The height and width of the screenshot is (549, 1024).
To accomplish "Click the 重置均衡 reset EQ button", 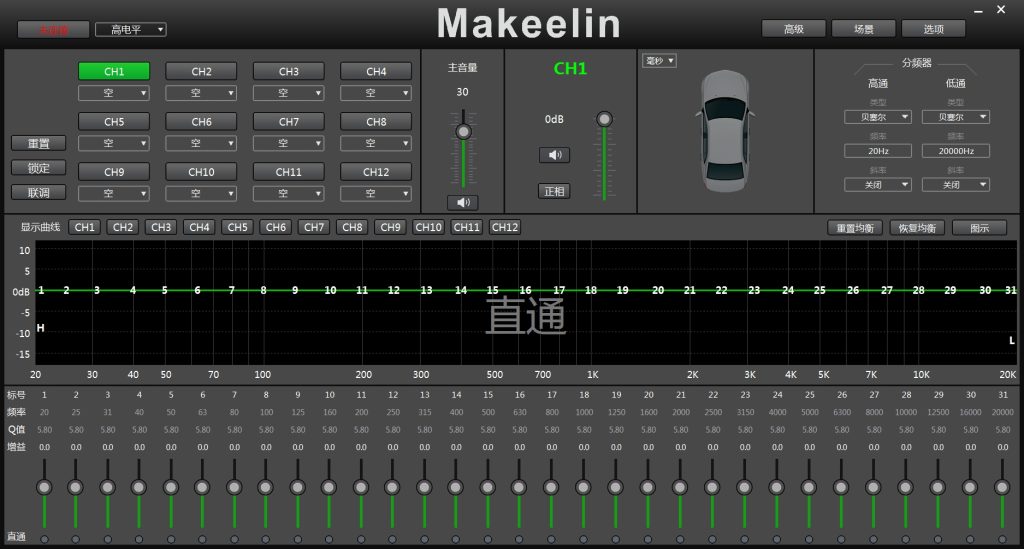I will click(855, 228).
